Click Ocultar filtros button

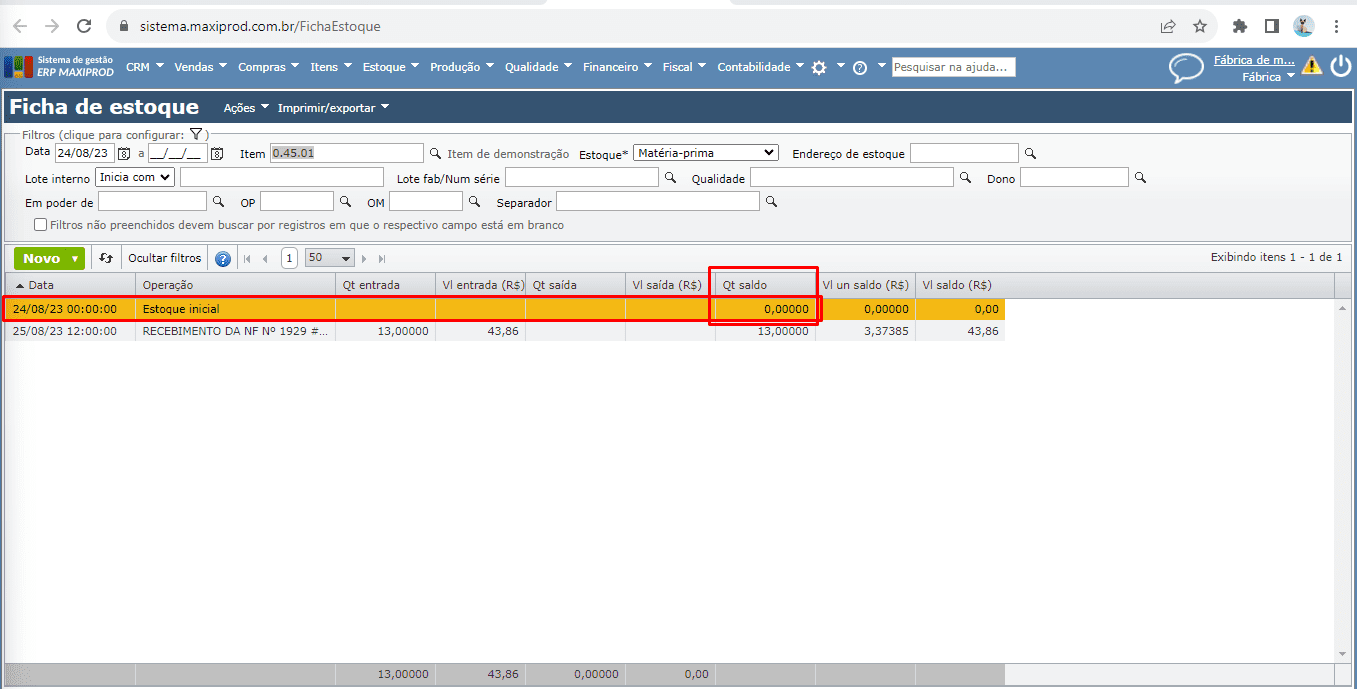[x=165, y=258]
